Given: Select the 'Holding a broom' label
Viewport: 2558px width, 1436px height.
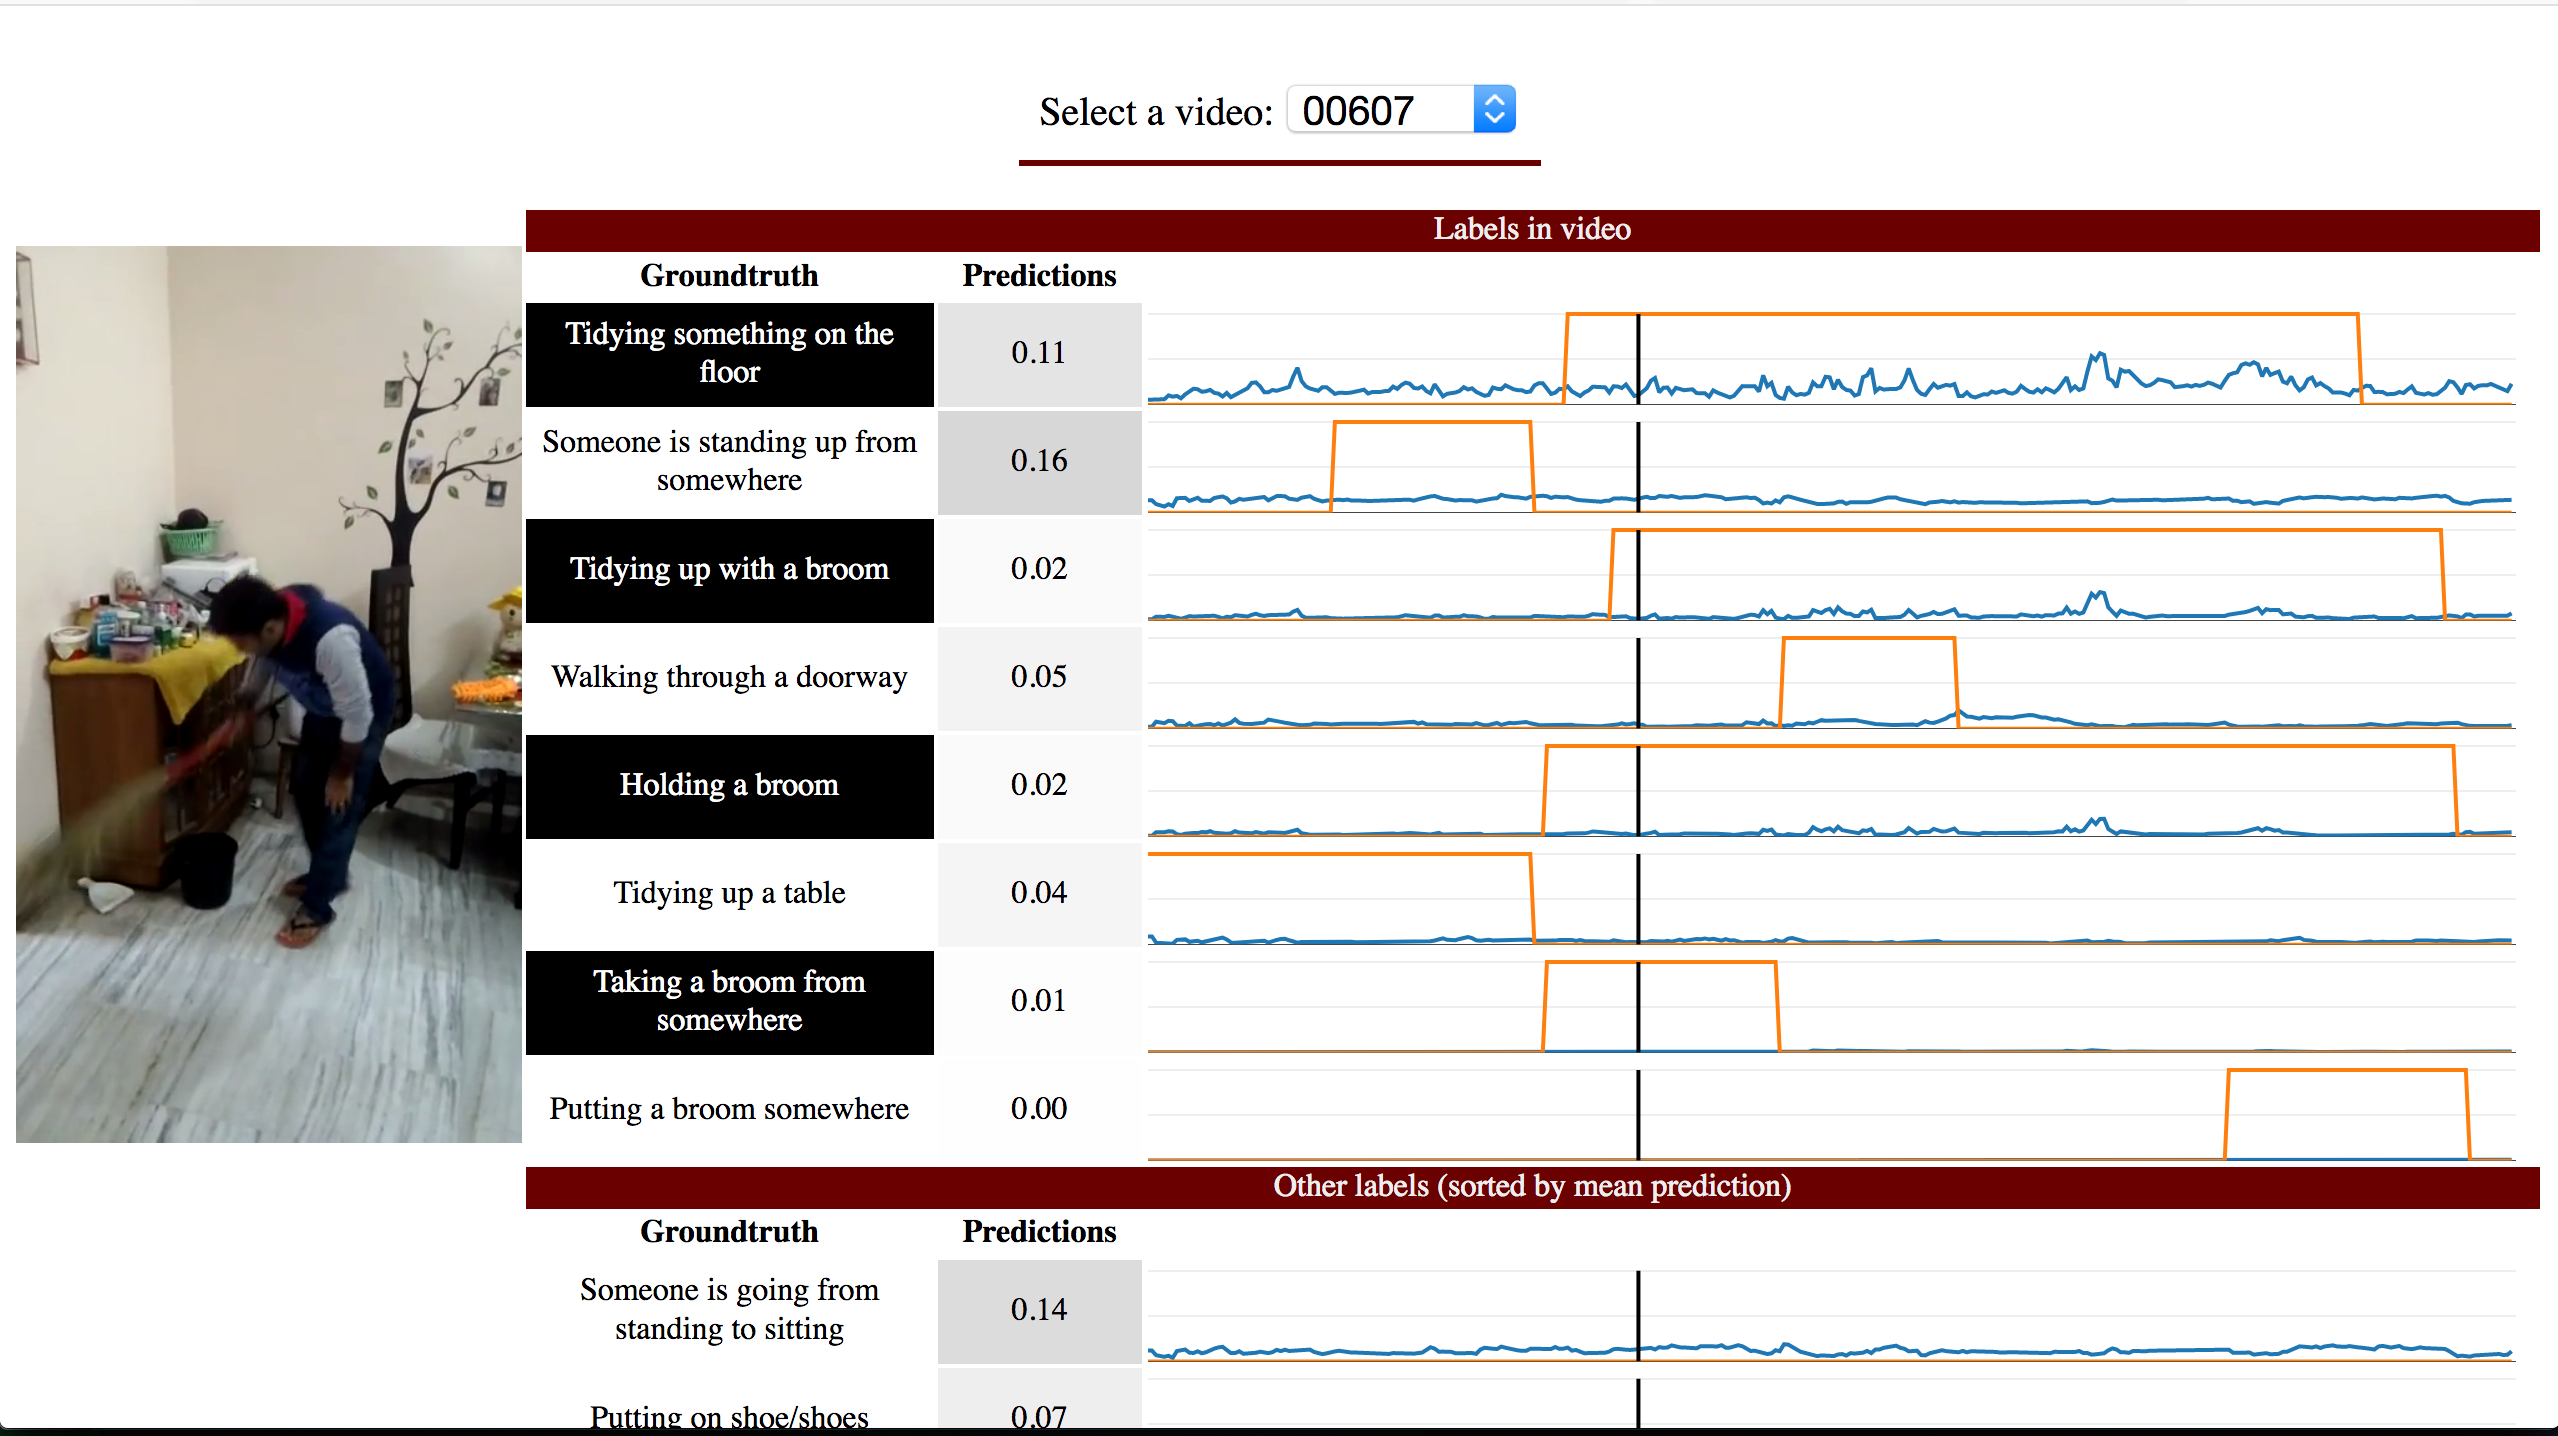Looking at the screenshot, I should [x=729, y=786].
